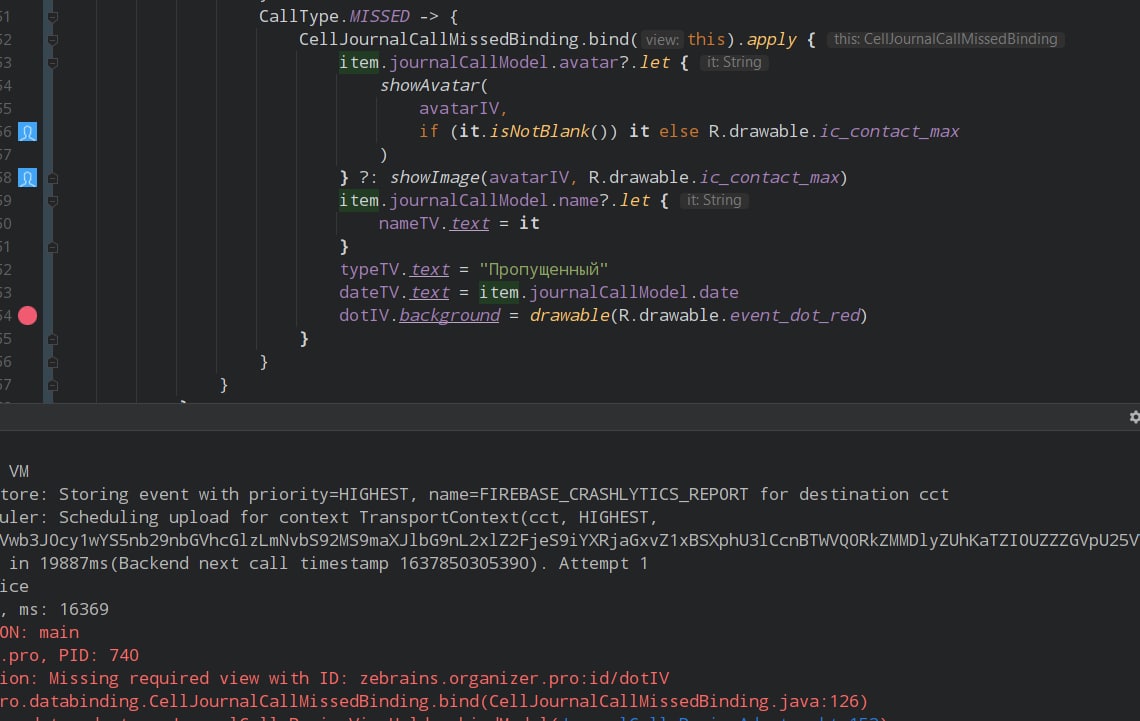This screenshot has height=721, width=1140.
Task: Click the avatarIV argument under showAvatar
Action: (x=459, y=108)
